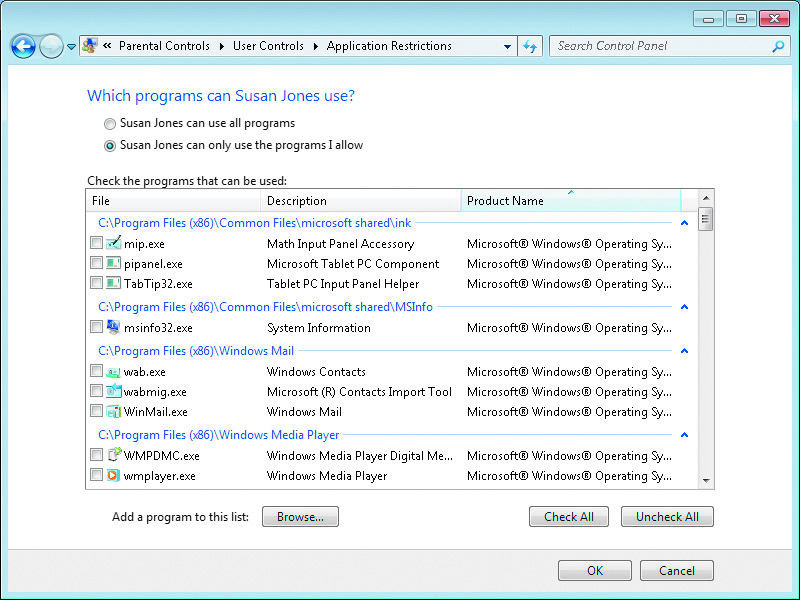The height and width of the screenshot is (600, 800).
Task: Open User Controls in the breadcrumb
Action: coord(268,46)
